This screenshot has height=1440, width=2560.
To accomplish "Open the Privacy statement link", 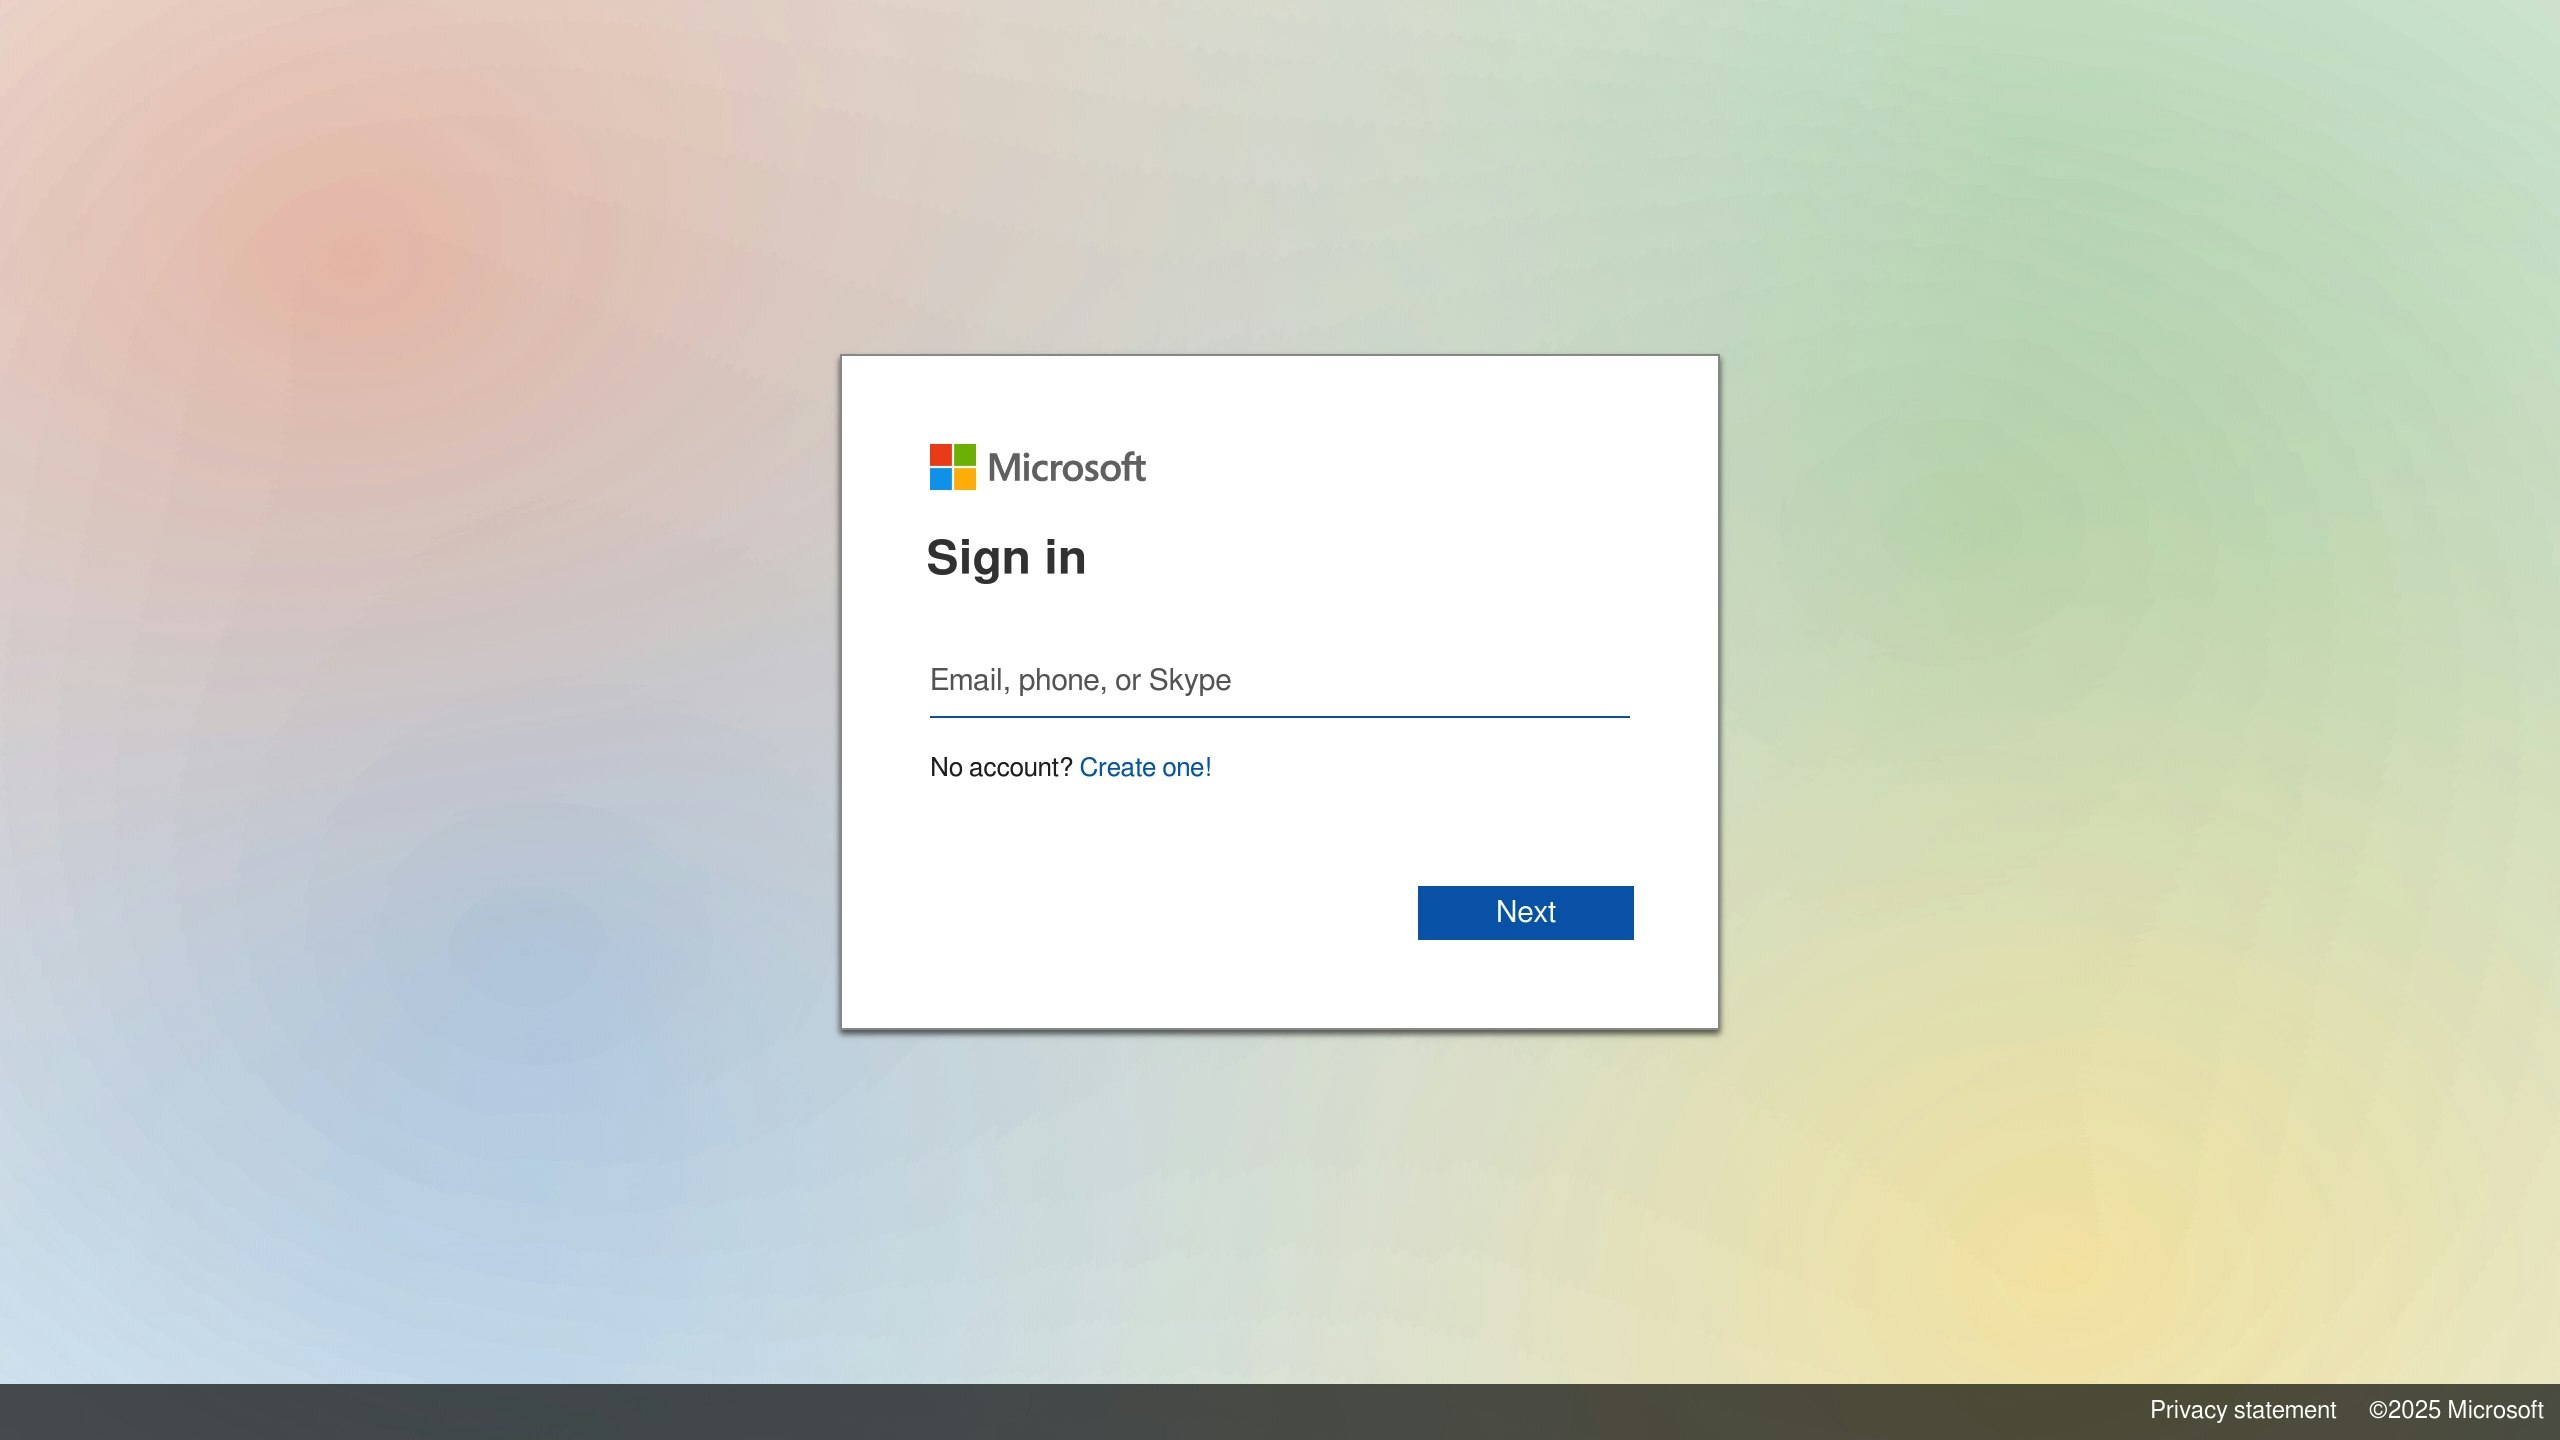I will (2243, 1410).
